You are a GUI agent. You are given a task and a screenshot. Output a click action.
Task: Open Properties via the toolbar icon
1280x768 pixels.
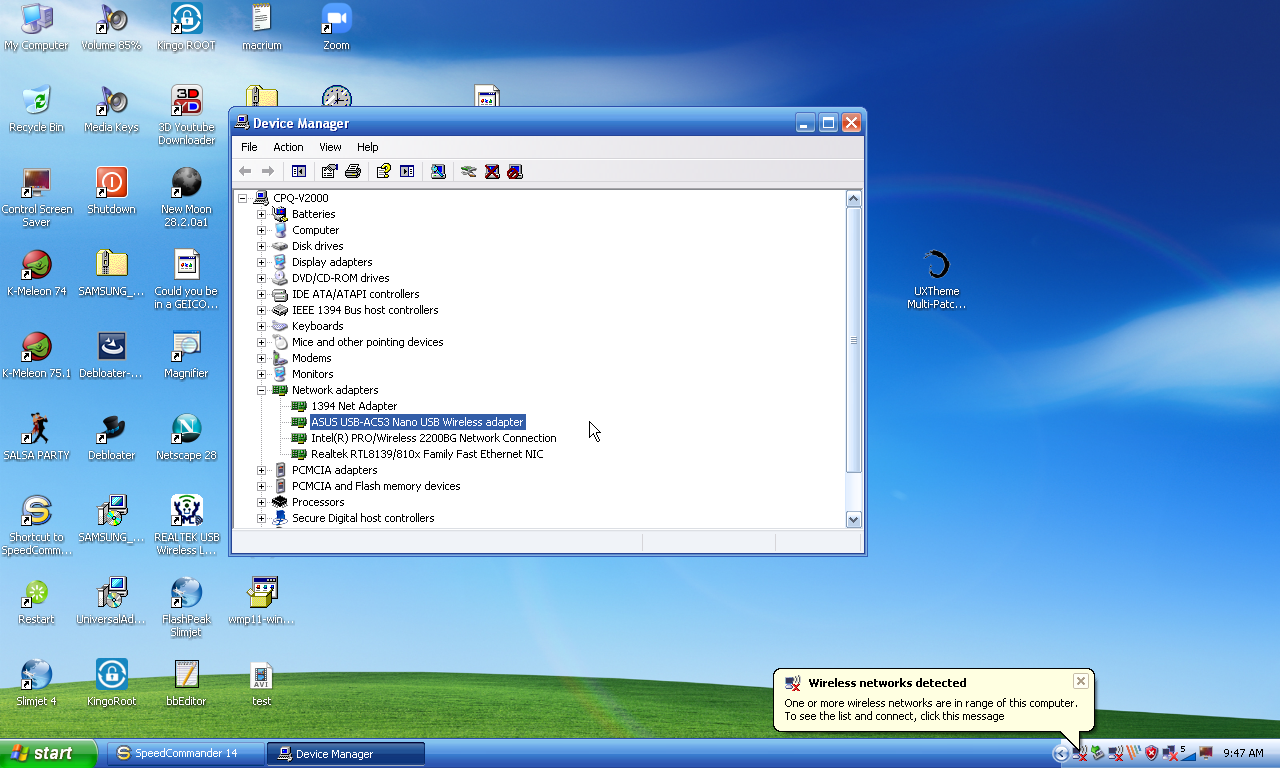point(329,171)
